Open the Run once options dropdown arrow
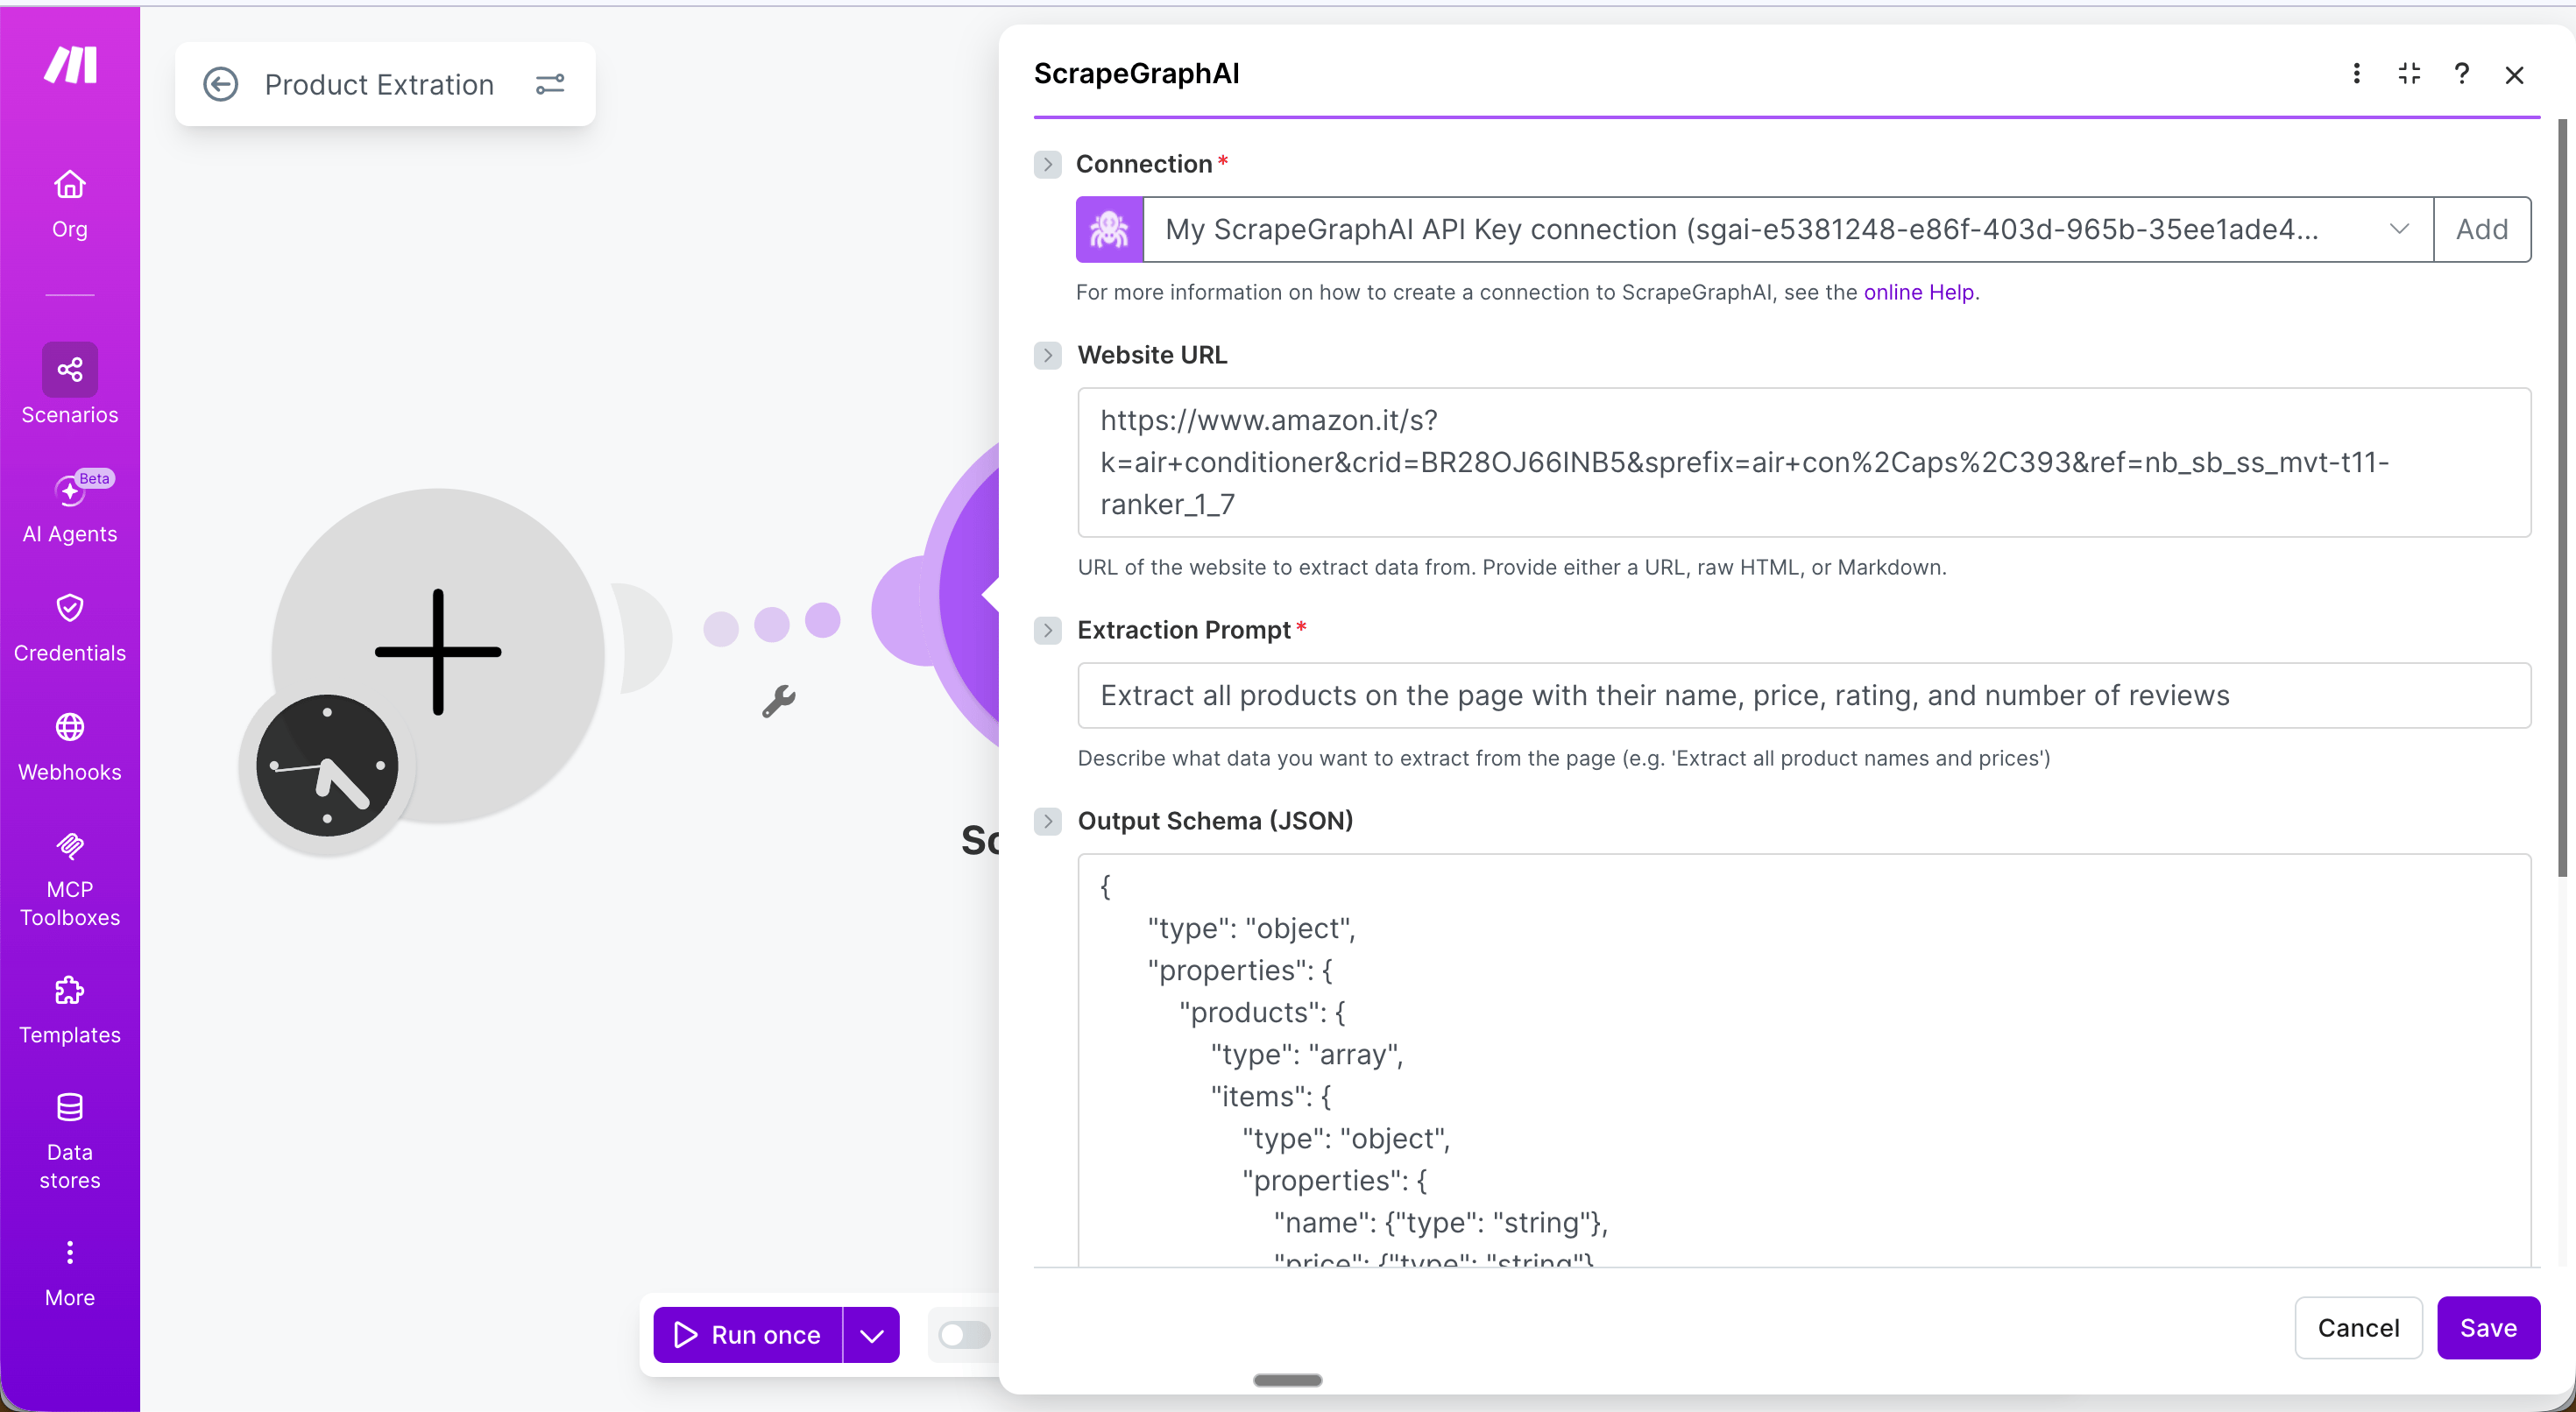This screenshot has height=1412, width=2576. click(x=871, y=1335)
